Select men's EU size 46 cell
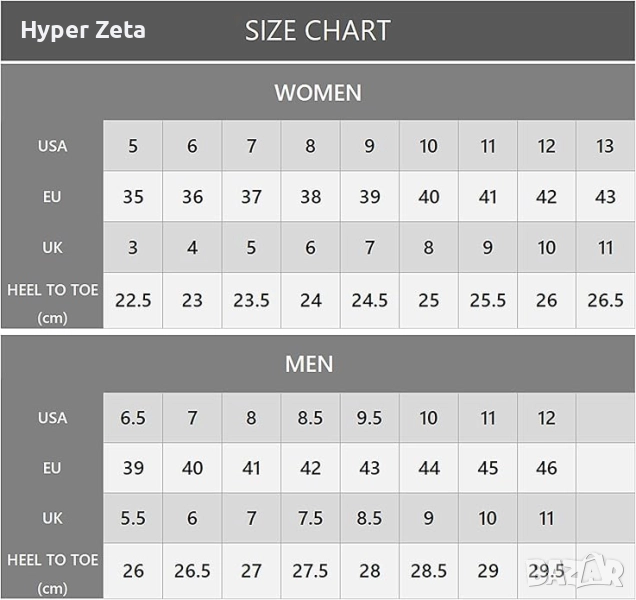This screenshot has width=636, height=600. [x=546, y=468]
